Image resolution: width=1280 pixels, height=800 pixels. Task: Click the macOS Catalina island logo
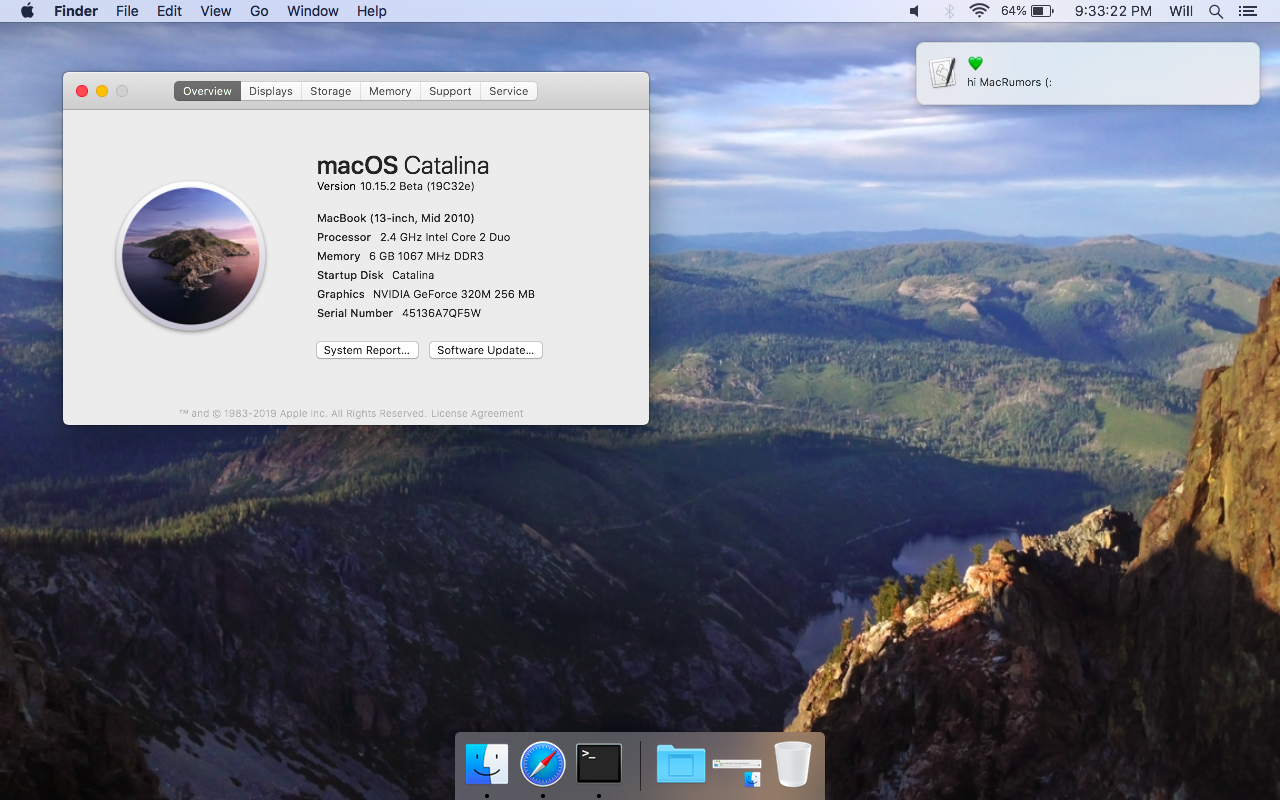(191, 256)
